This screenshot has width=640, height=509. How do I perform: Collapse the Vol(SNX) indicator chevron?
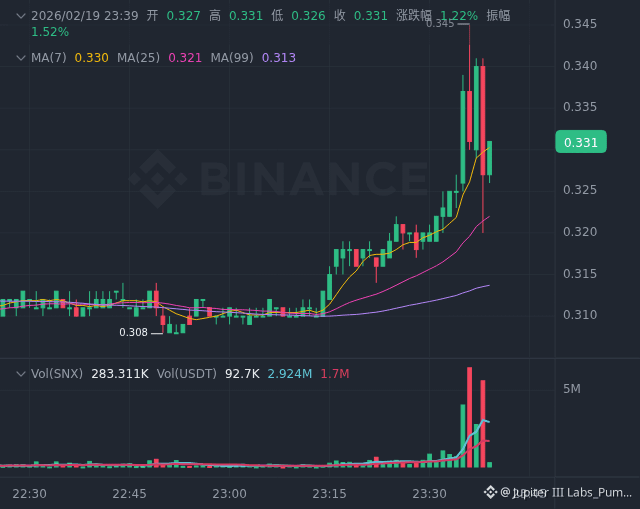click(21, 374)
